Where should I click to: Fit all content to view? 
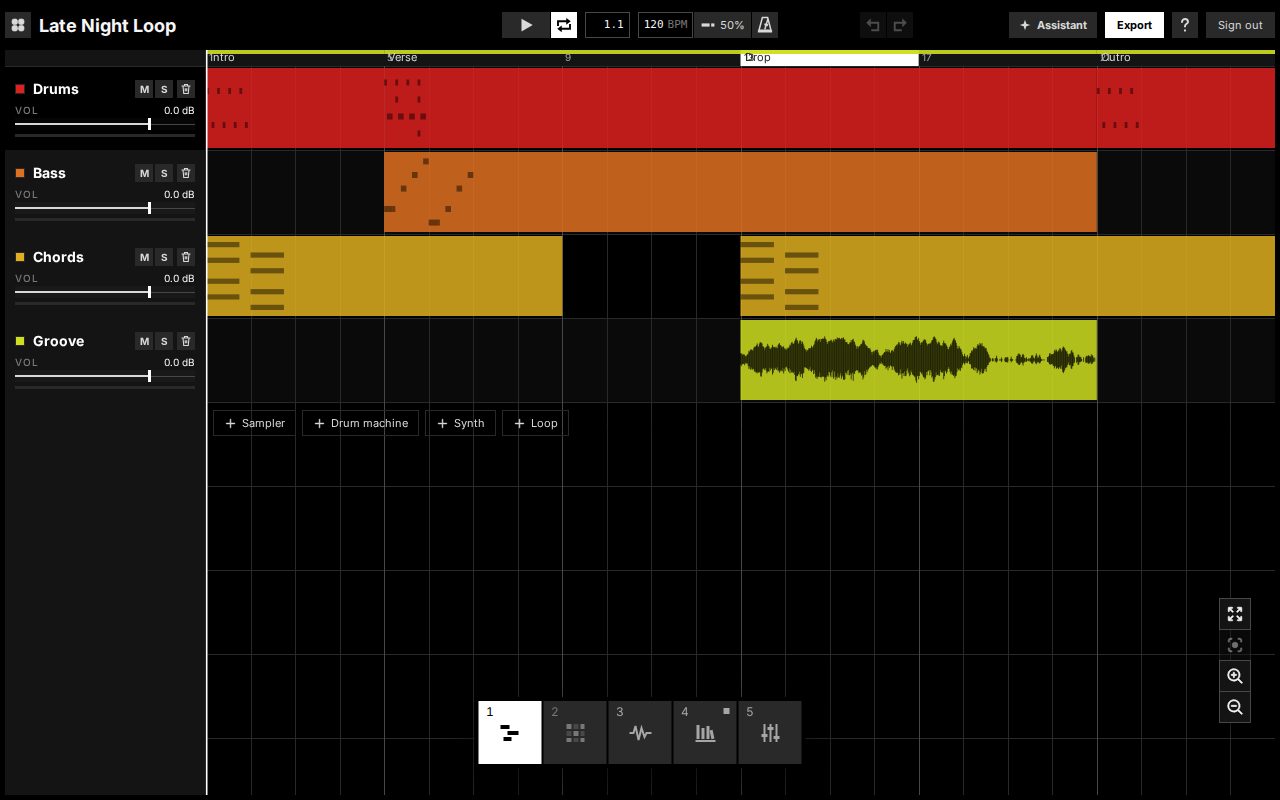[1235, 614]
